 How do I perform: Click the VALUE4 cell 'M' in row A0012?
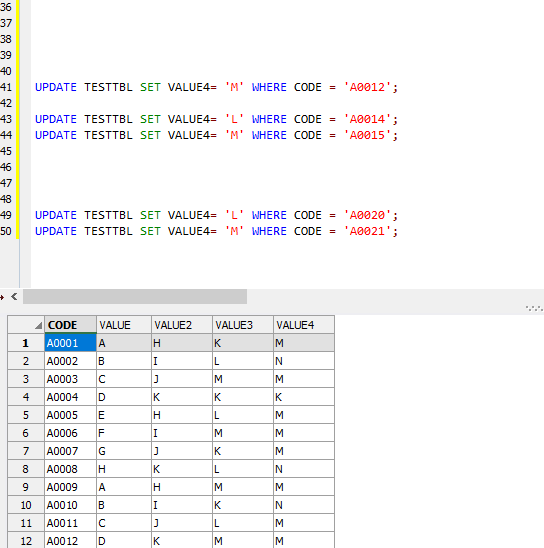[x=304, y=540]
